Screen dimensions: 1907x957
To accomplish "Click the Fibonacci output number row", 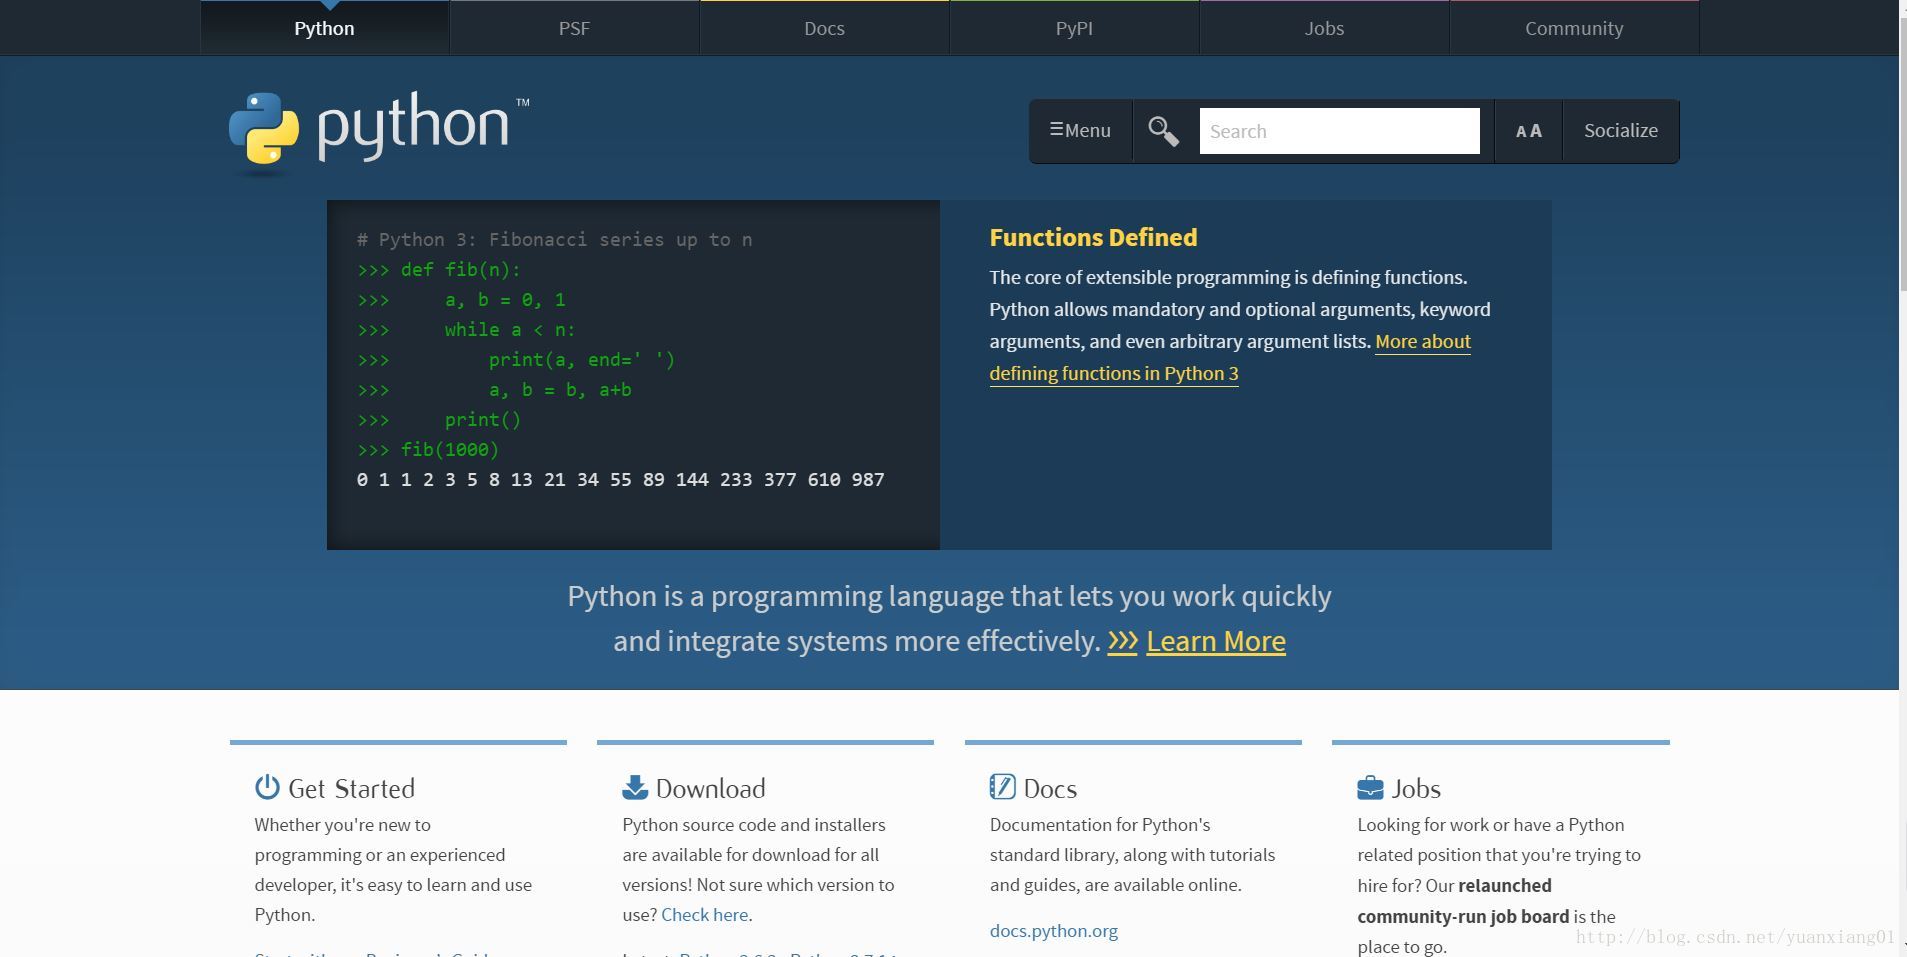I will pos(620,480).
